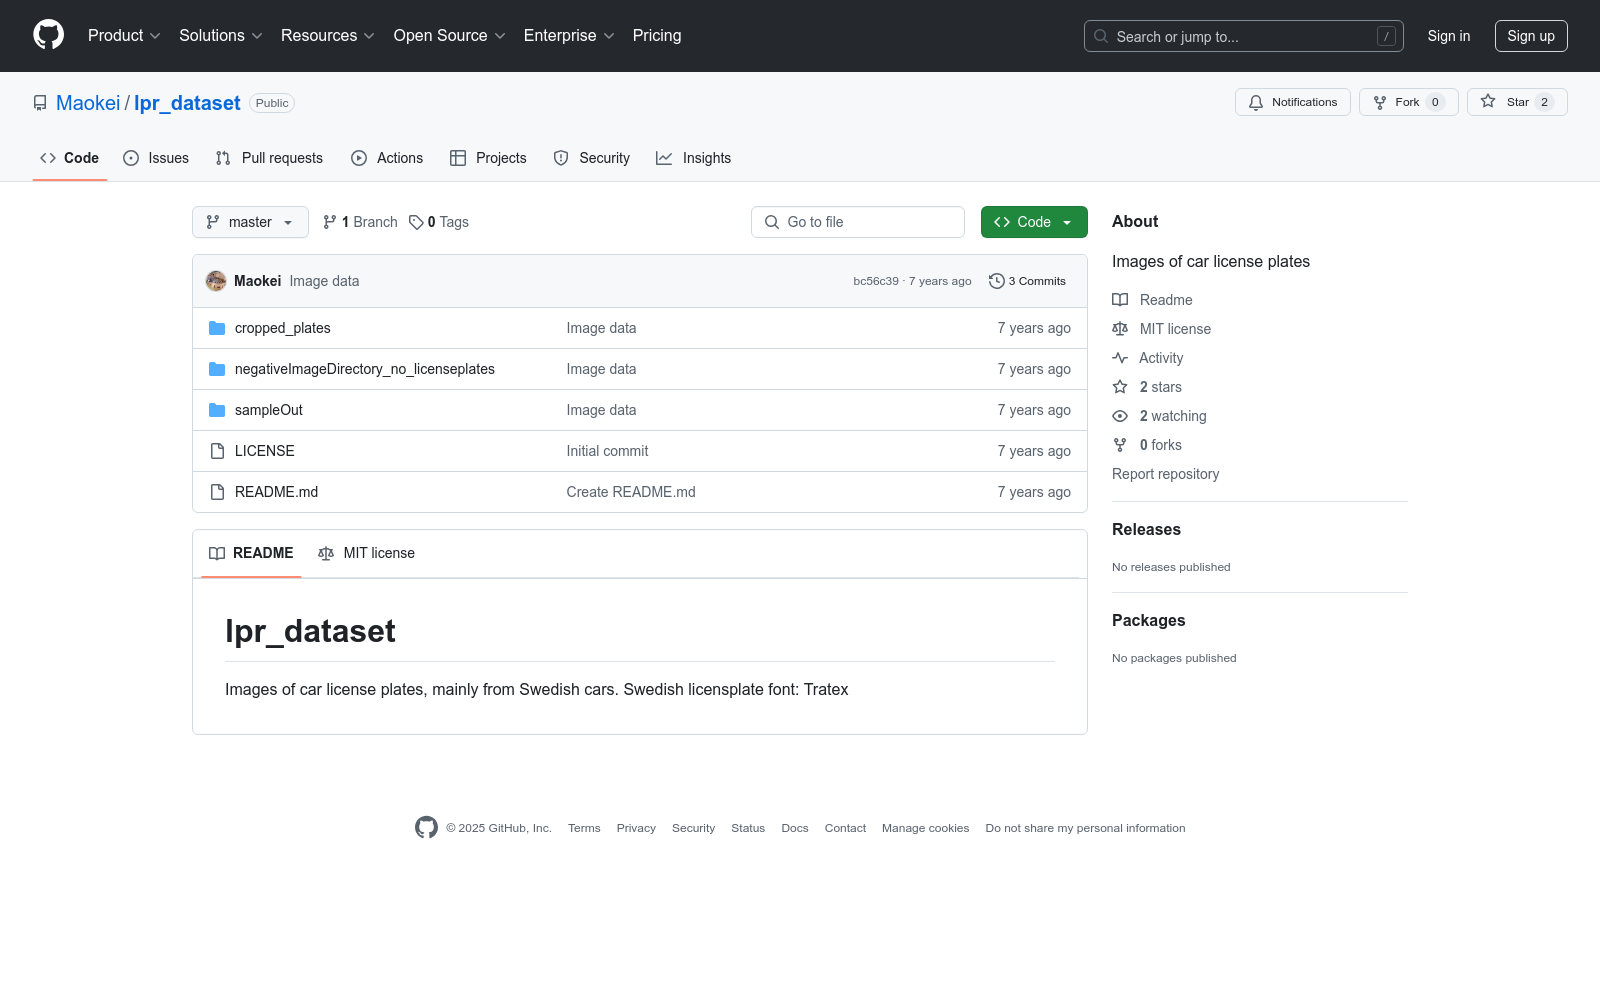Click the Search or jump to field
The height and width of the screenshot is (1000, 1600).
[1244, 36]
